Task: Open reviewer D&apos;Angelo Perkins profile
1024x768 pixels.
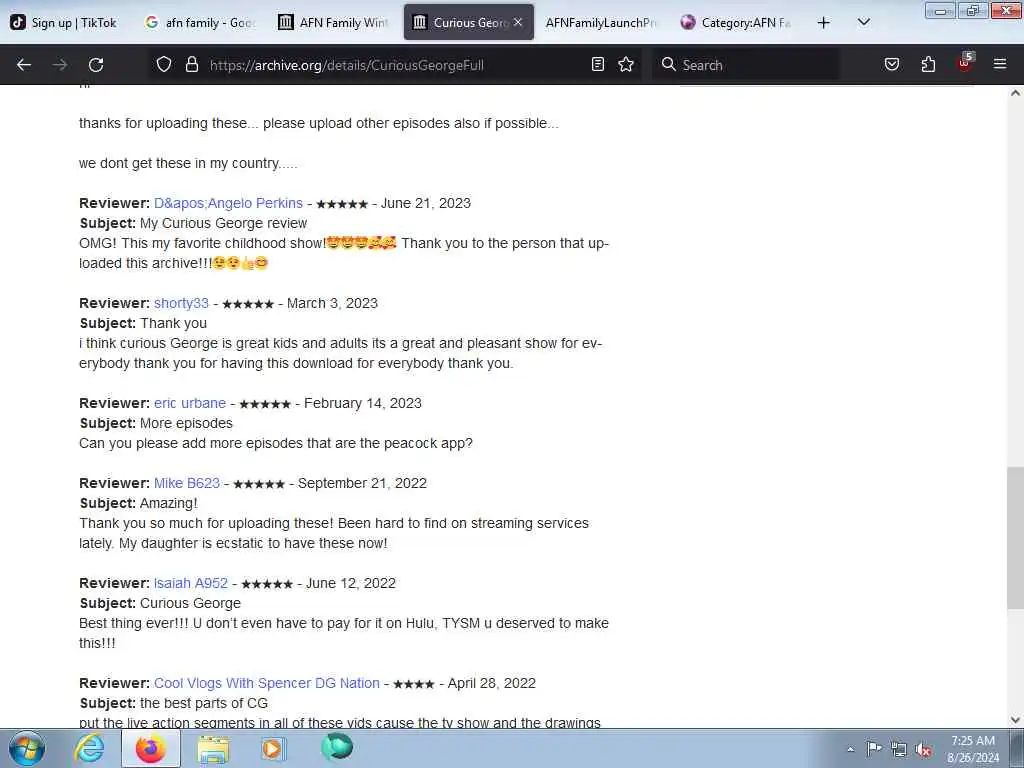Action: coord(229,203)
